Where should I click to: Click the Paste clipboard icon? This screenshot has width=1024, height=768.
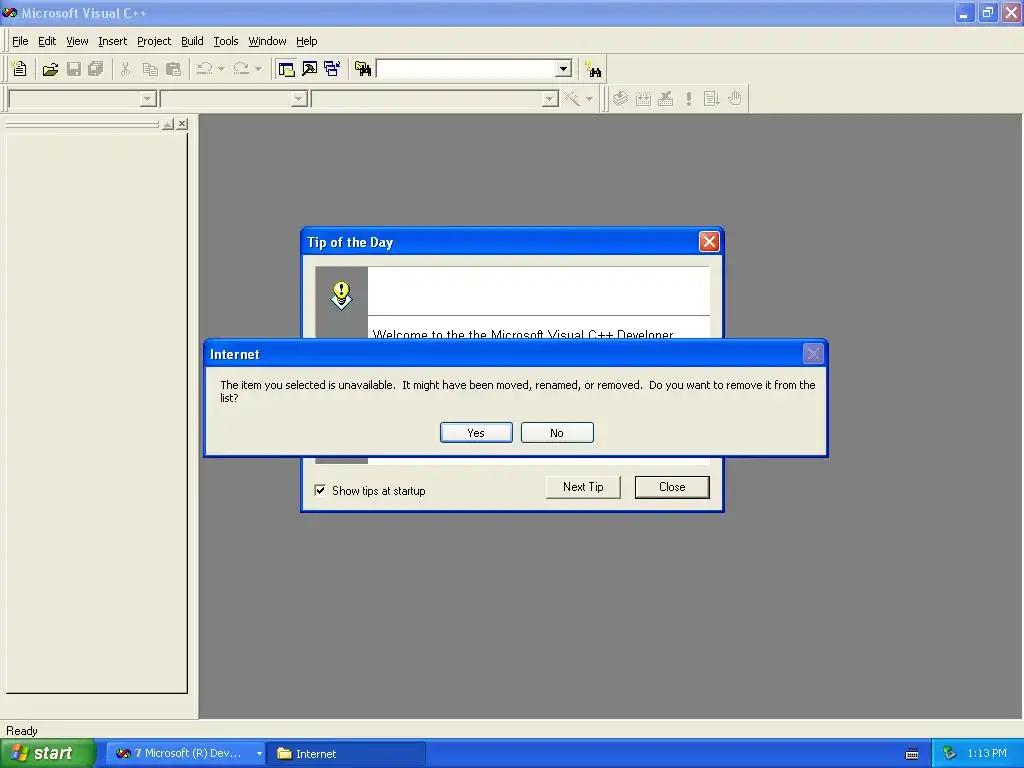(x=174, y=69)
